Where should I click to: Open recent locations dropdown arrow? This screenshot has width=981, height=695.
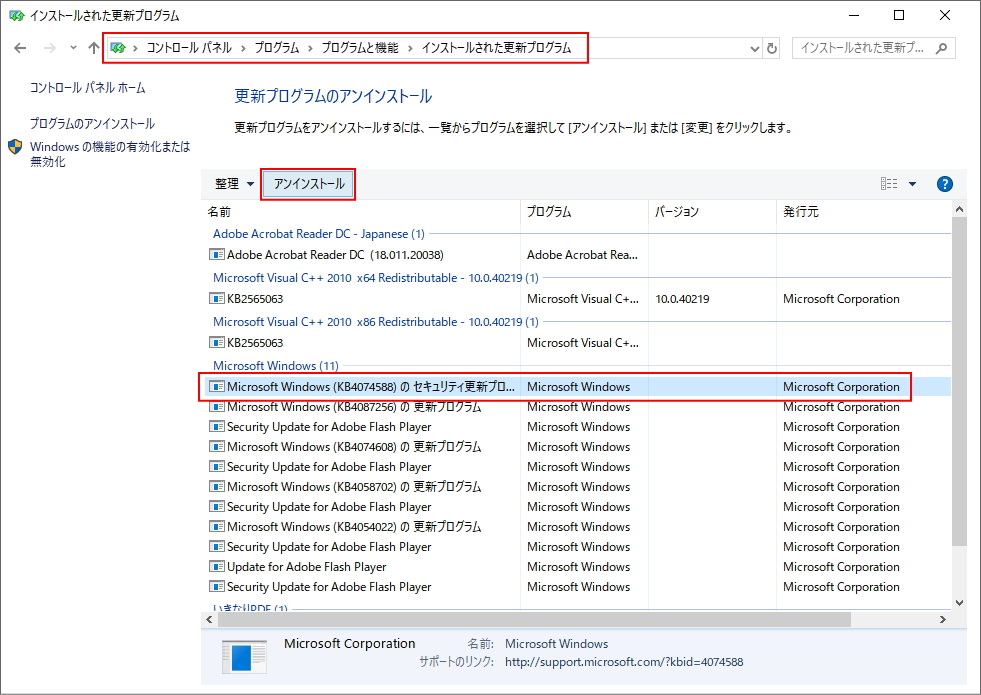pos(73,48)
